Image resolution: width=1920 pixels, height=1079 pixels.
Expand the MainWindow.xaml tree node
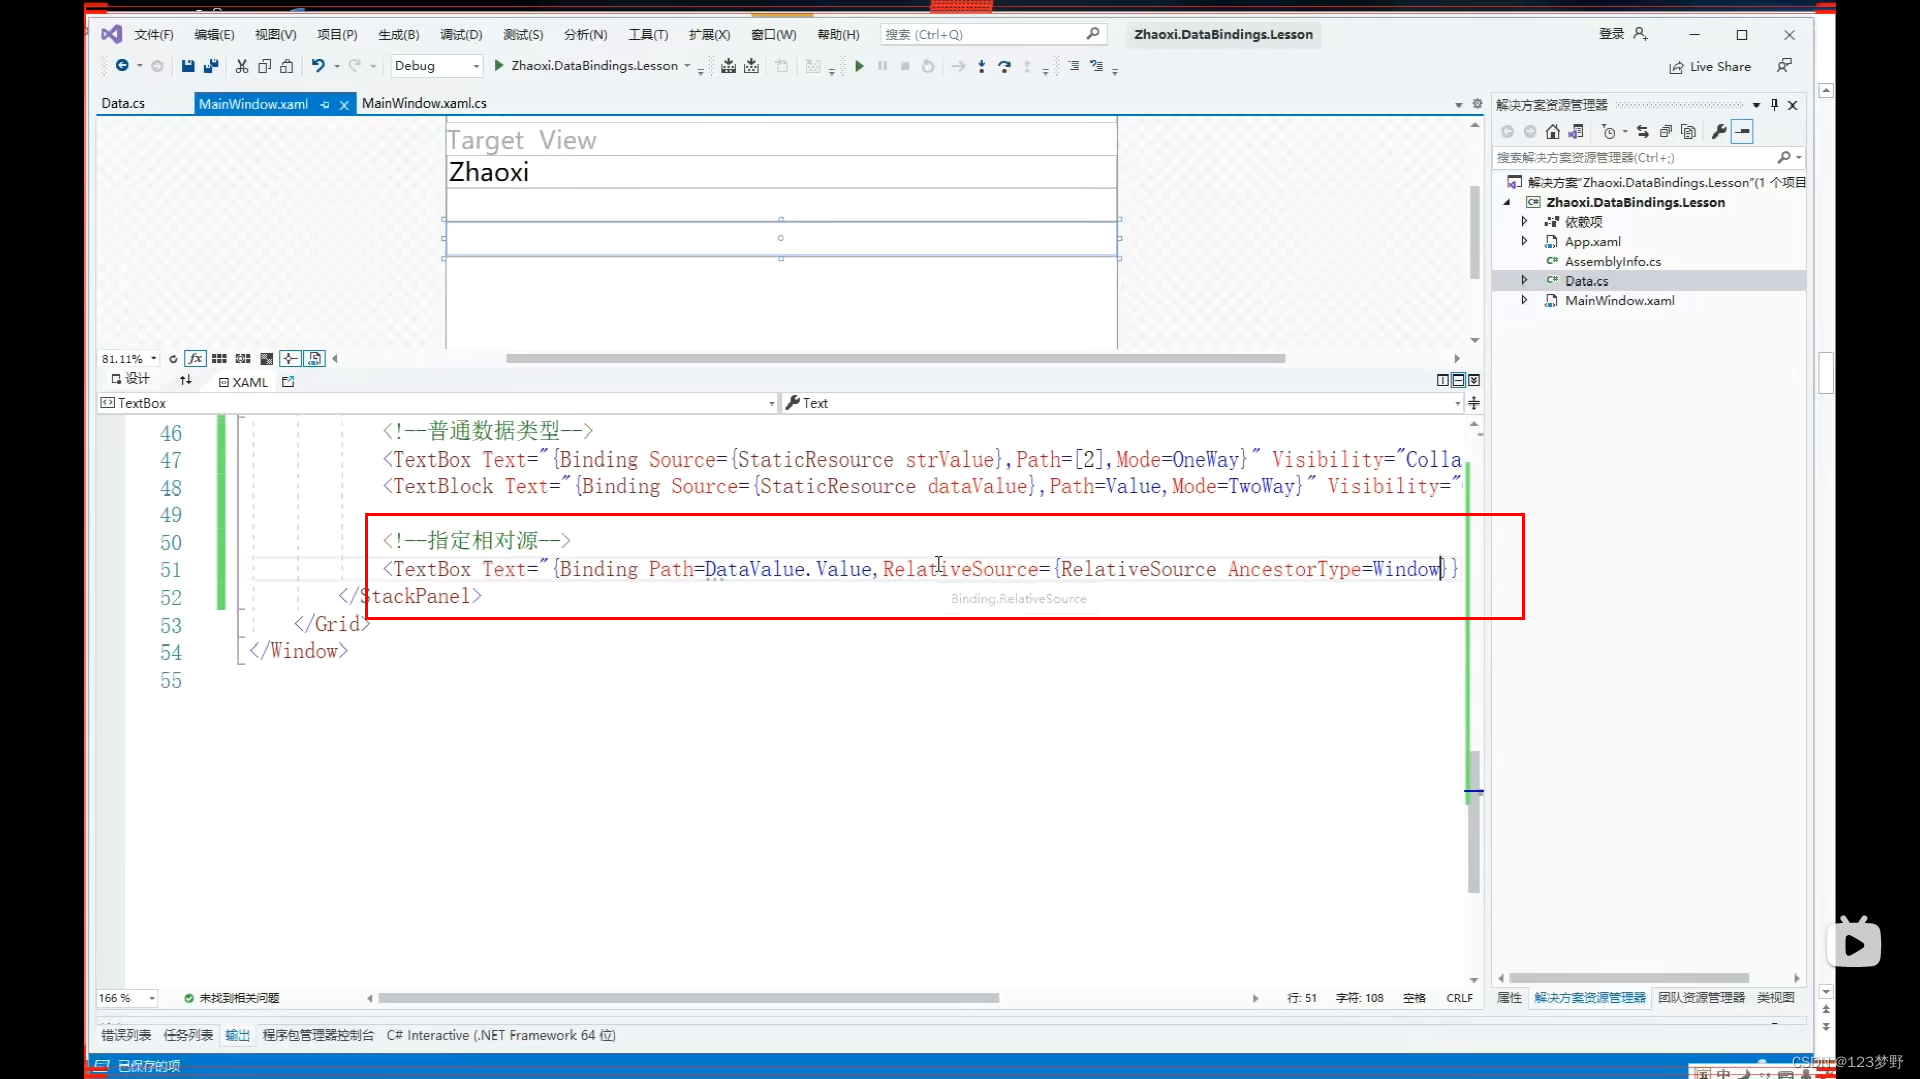1524,301
